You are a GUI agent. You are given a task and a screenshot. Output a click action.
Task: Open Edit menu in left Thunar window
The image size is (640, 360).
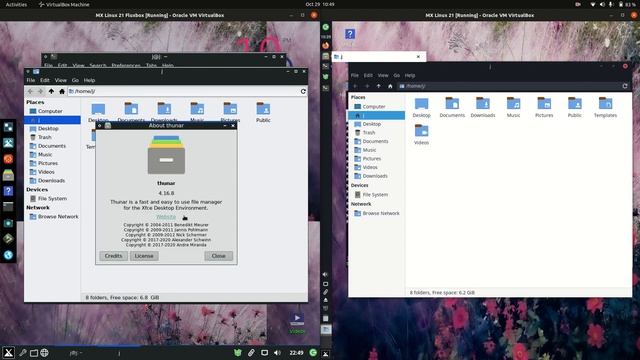click(45, 80)
